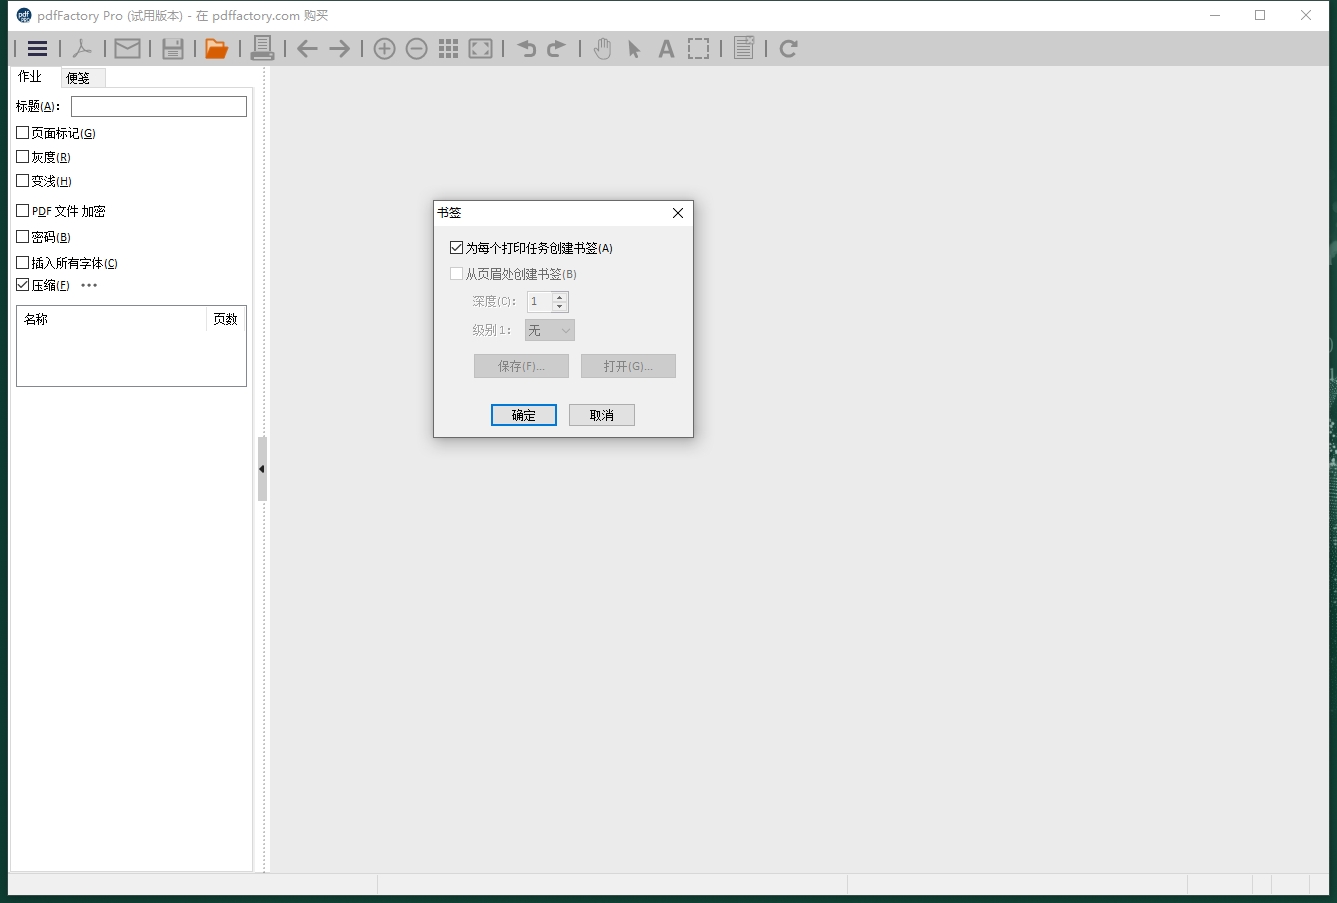
Task: Enable 页面标记 checkbox
Action: tap(23, 132)
